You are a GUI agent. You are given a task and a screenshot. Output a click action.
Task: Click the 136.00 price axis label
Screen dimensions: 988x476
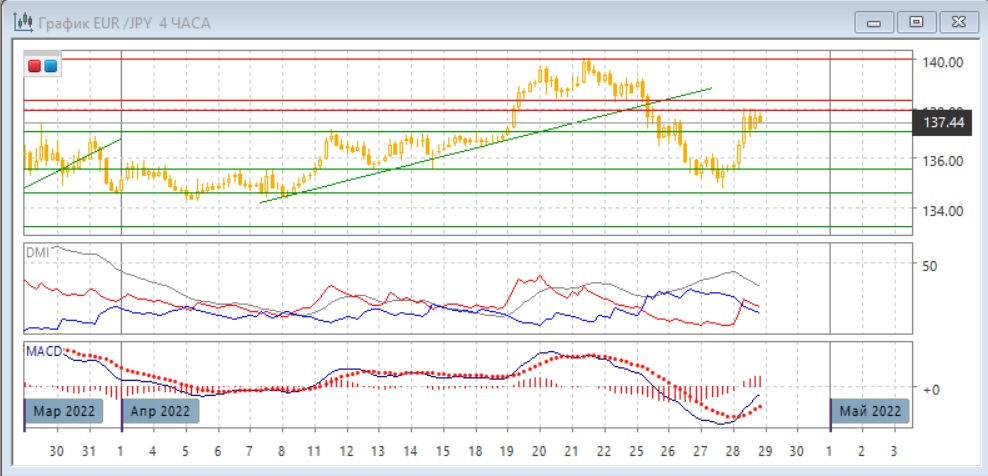click(x=942, y=161)
